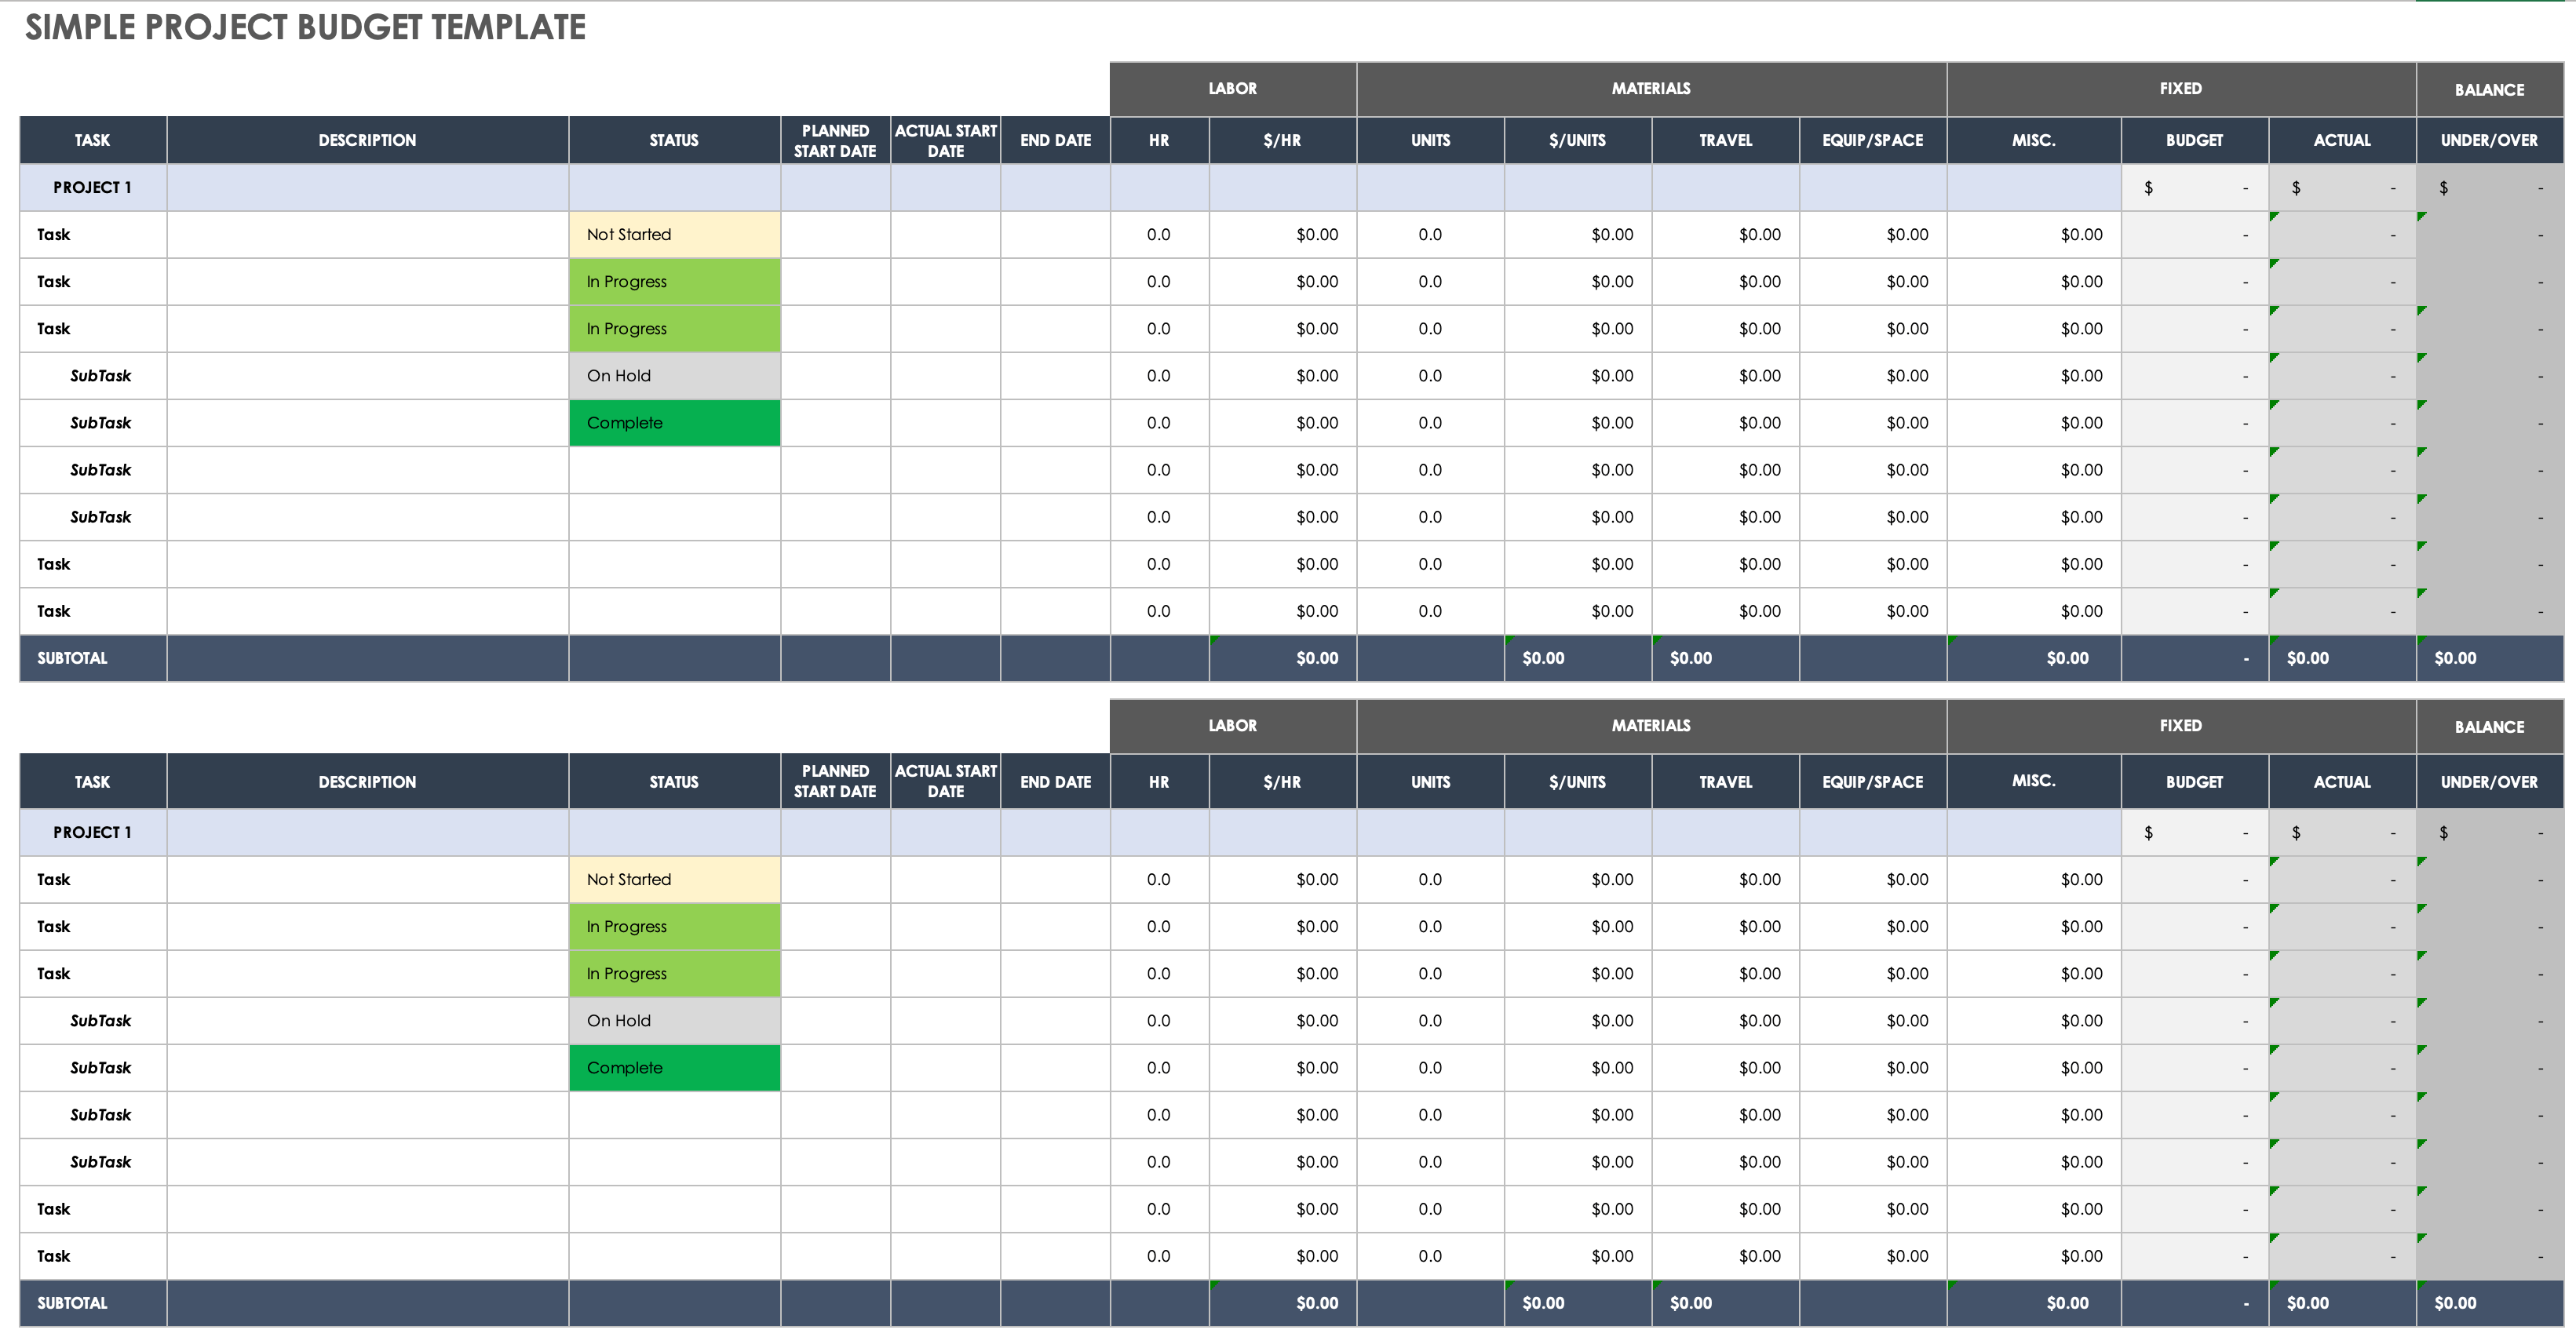Click the Under/Over subtotal in upper SUBTOTAL row
This screenshot has height=1337, width=2576.
click(x=2490, y=658)
